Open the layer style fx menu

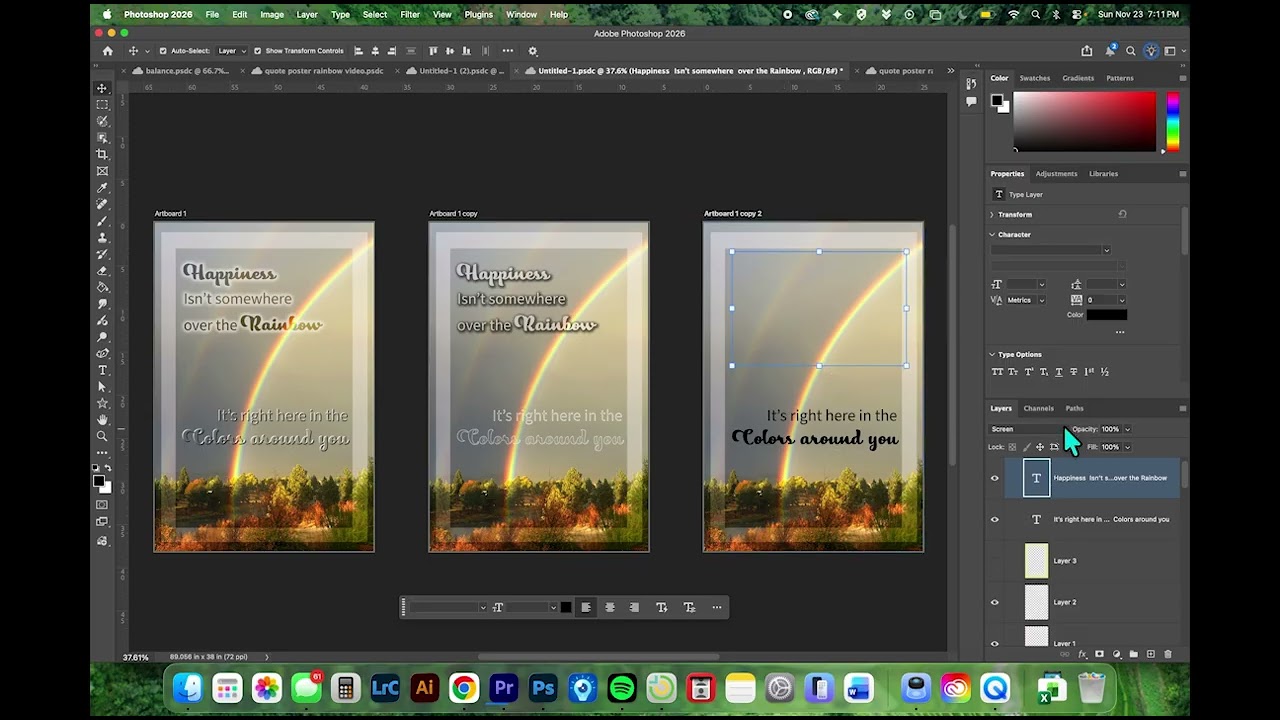coord(1082,654)
